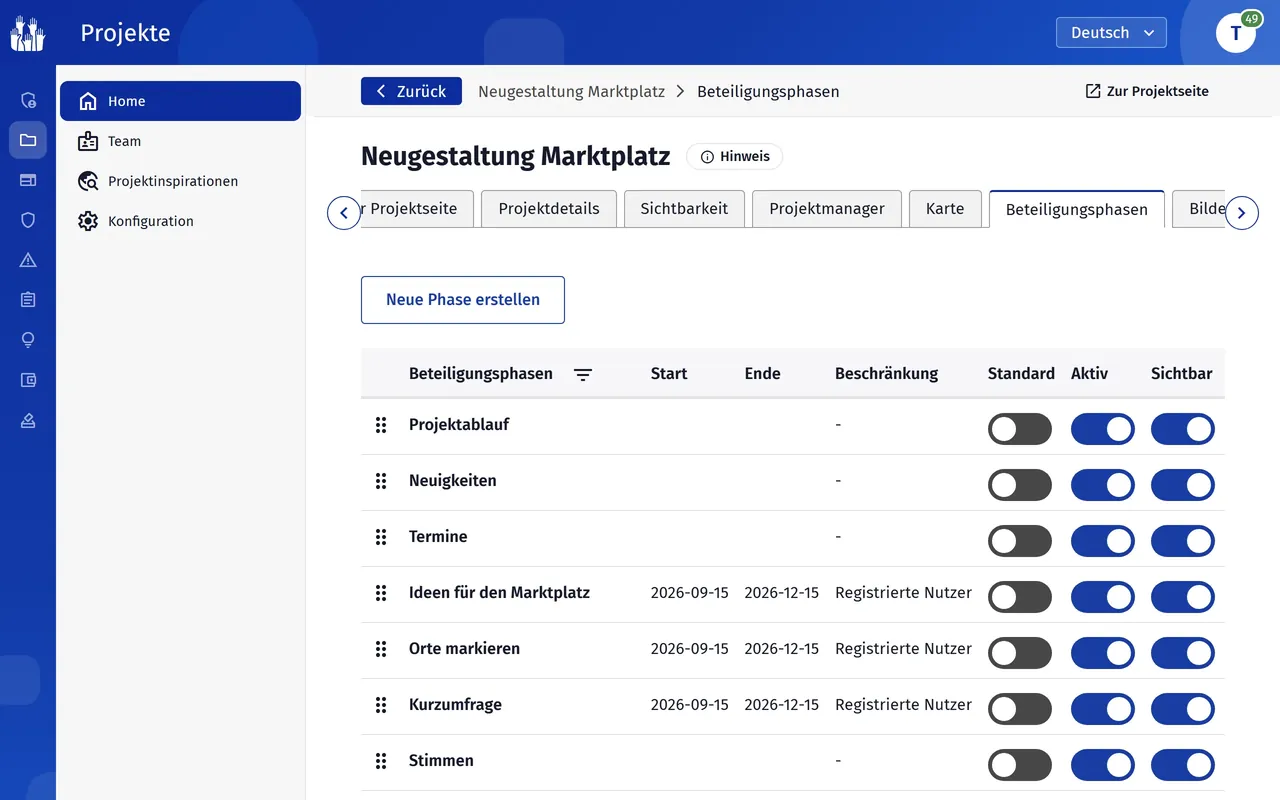Viewport: 1280px width, 800px height.
Task: Open the voting stamp sidebar icon
Action: 28,420
